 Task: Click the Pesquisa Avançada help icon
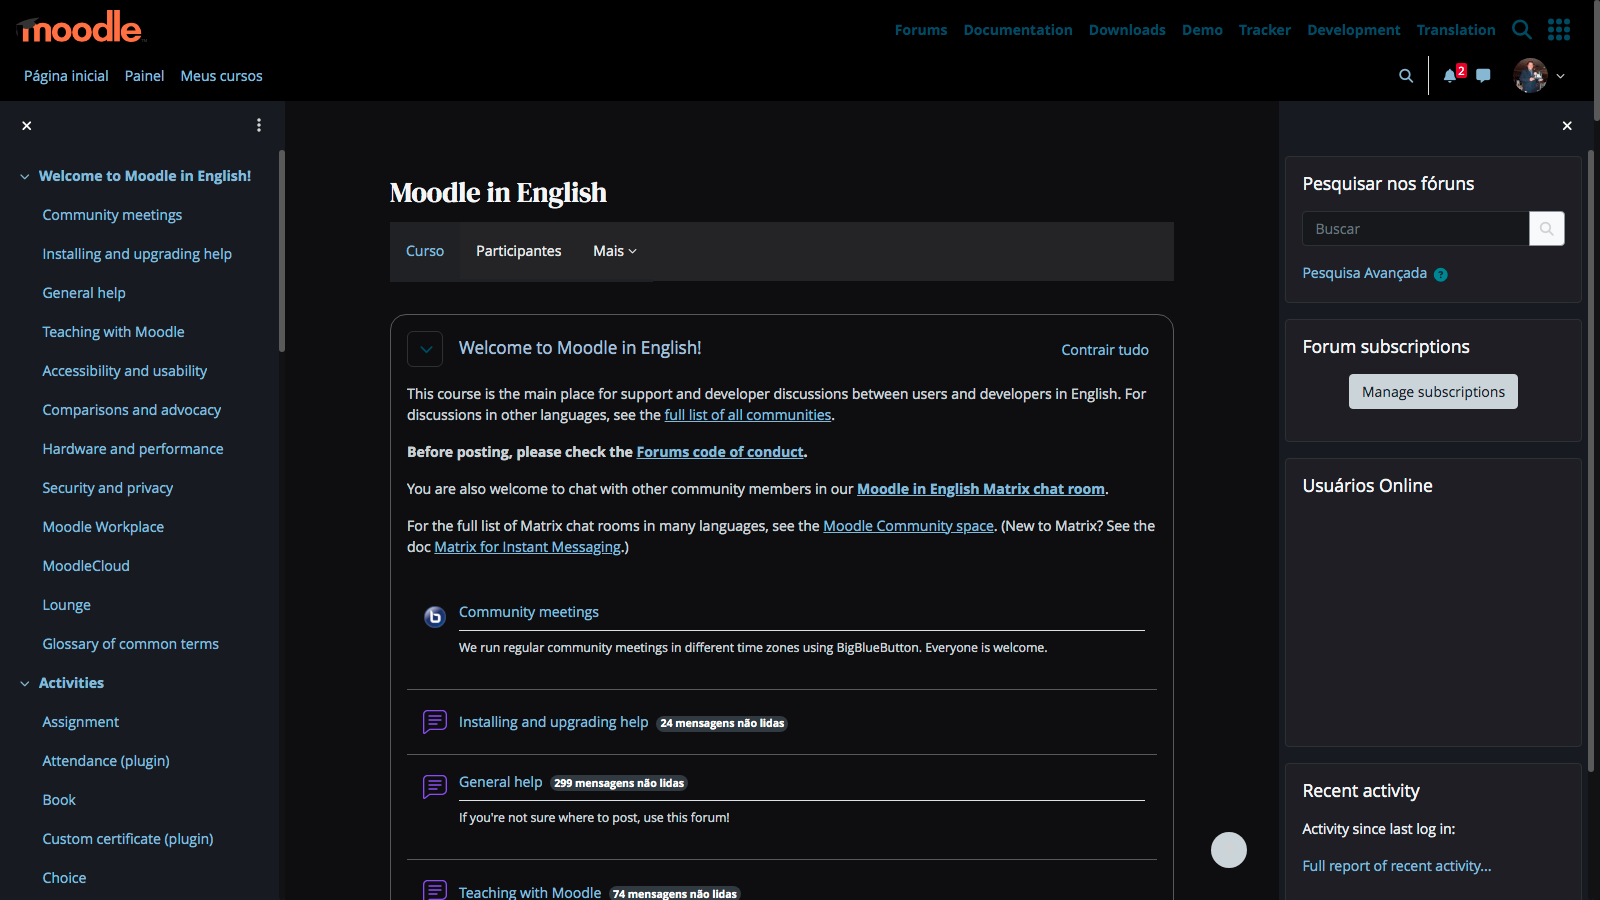point(1441,274)
